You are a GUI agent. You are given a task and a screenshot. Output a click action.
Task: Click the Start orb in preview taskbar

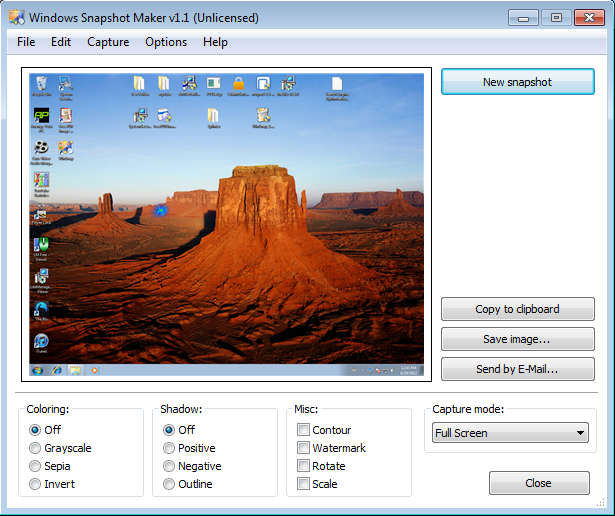point(37,370)
